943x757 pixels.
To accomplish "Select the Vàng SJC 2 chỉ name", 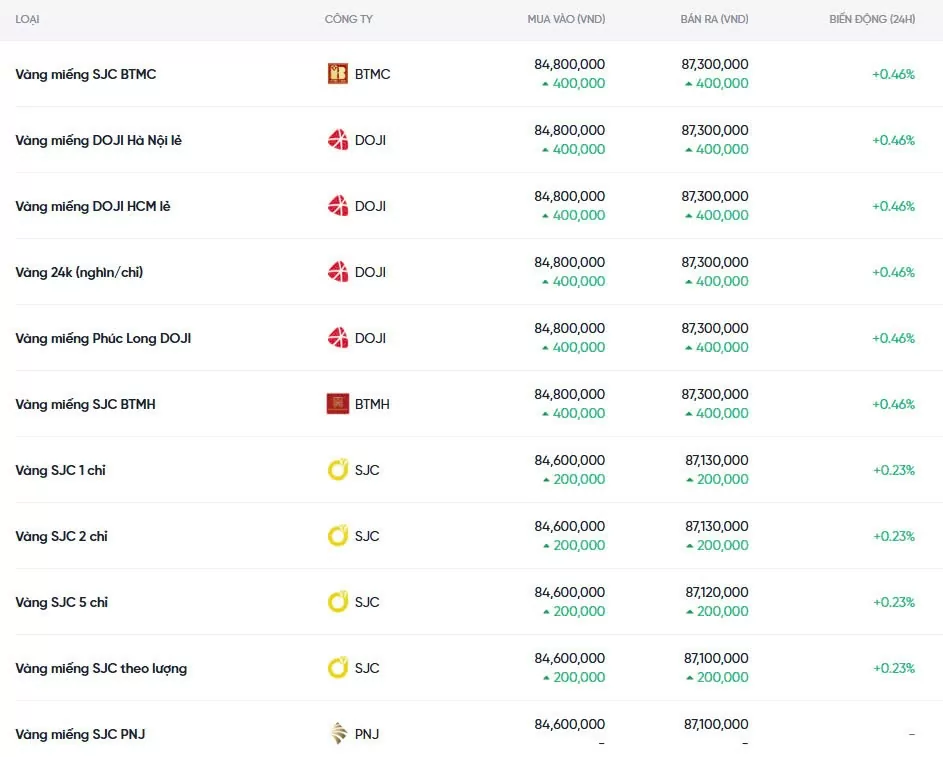I will (x=61, y=536).
